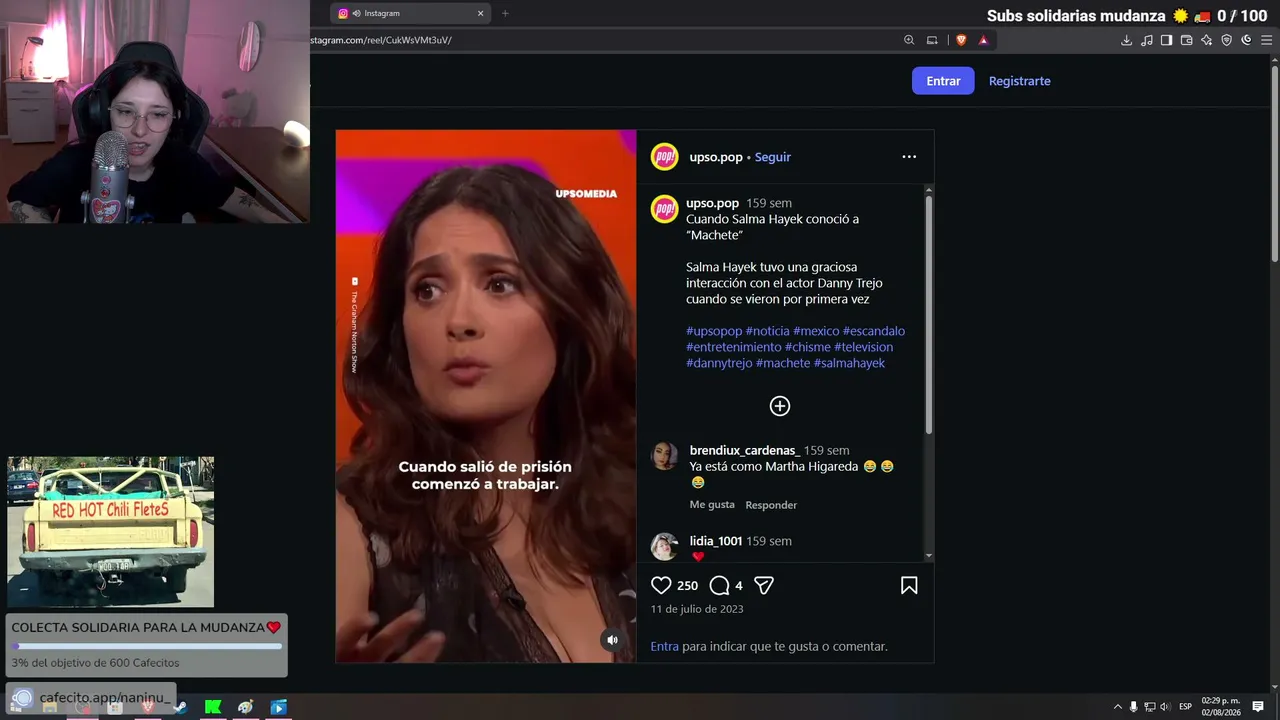Viewport: 1280px width, 720px height.
Task: Open the volume speaker in system tray
Action: tap(1165, 707)
